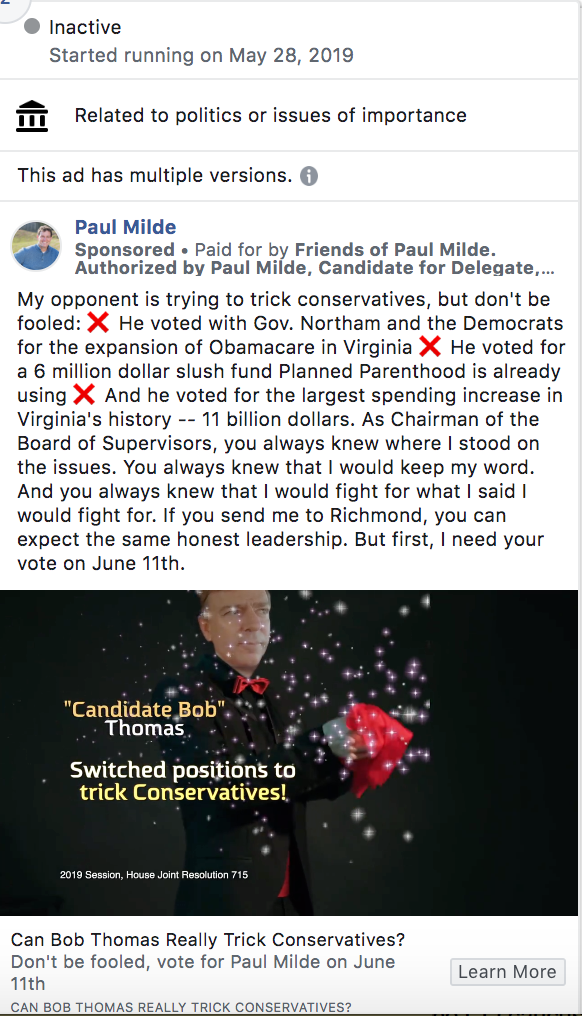Screen dimensions: 582x1016
Task: Click the red X before "And he voted"
Action: click(84, 395)
